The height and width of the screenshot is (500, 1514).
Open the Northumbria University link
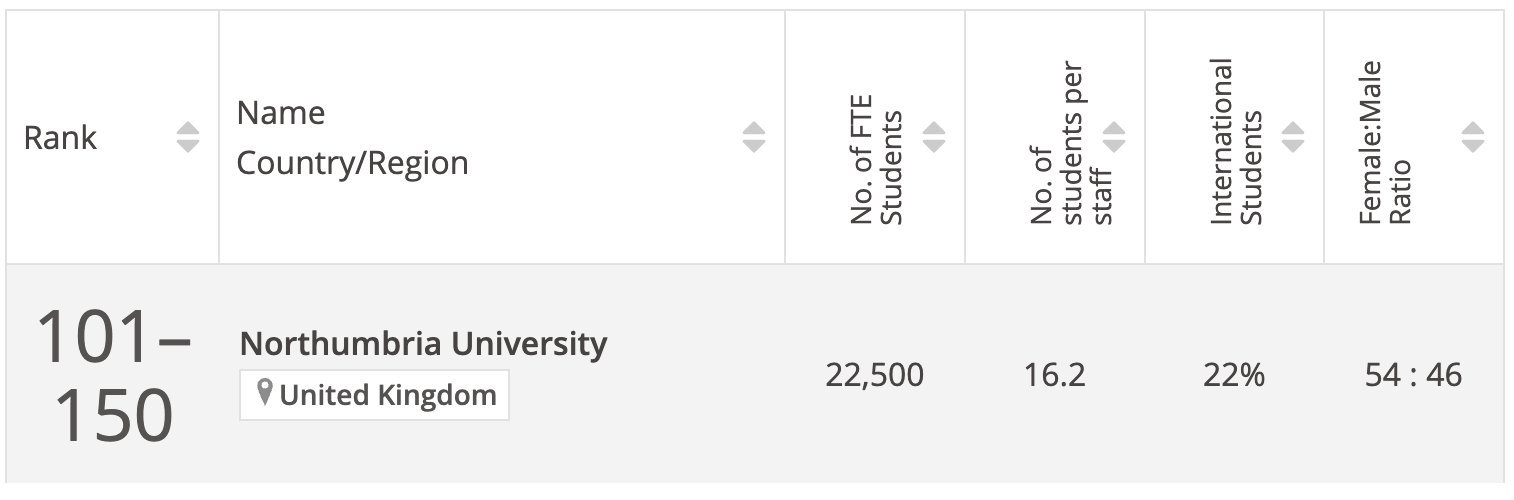[x=423, y=344]
